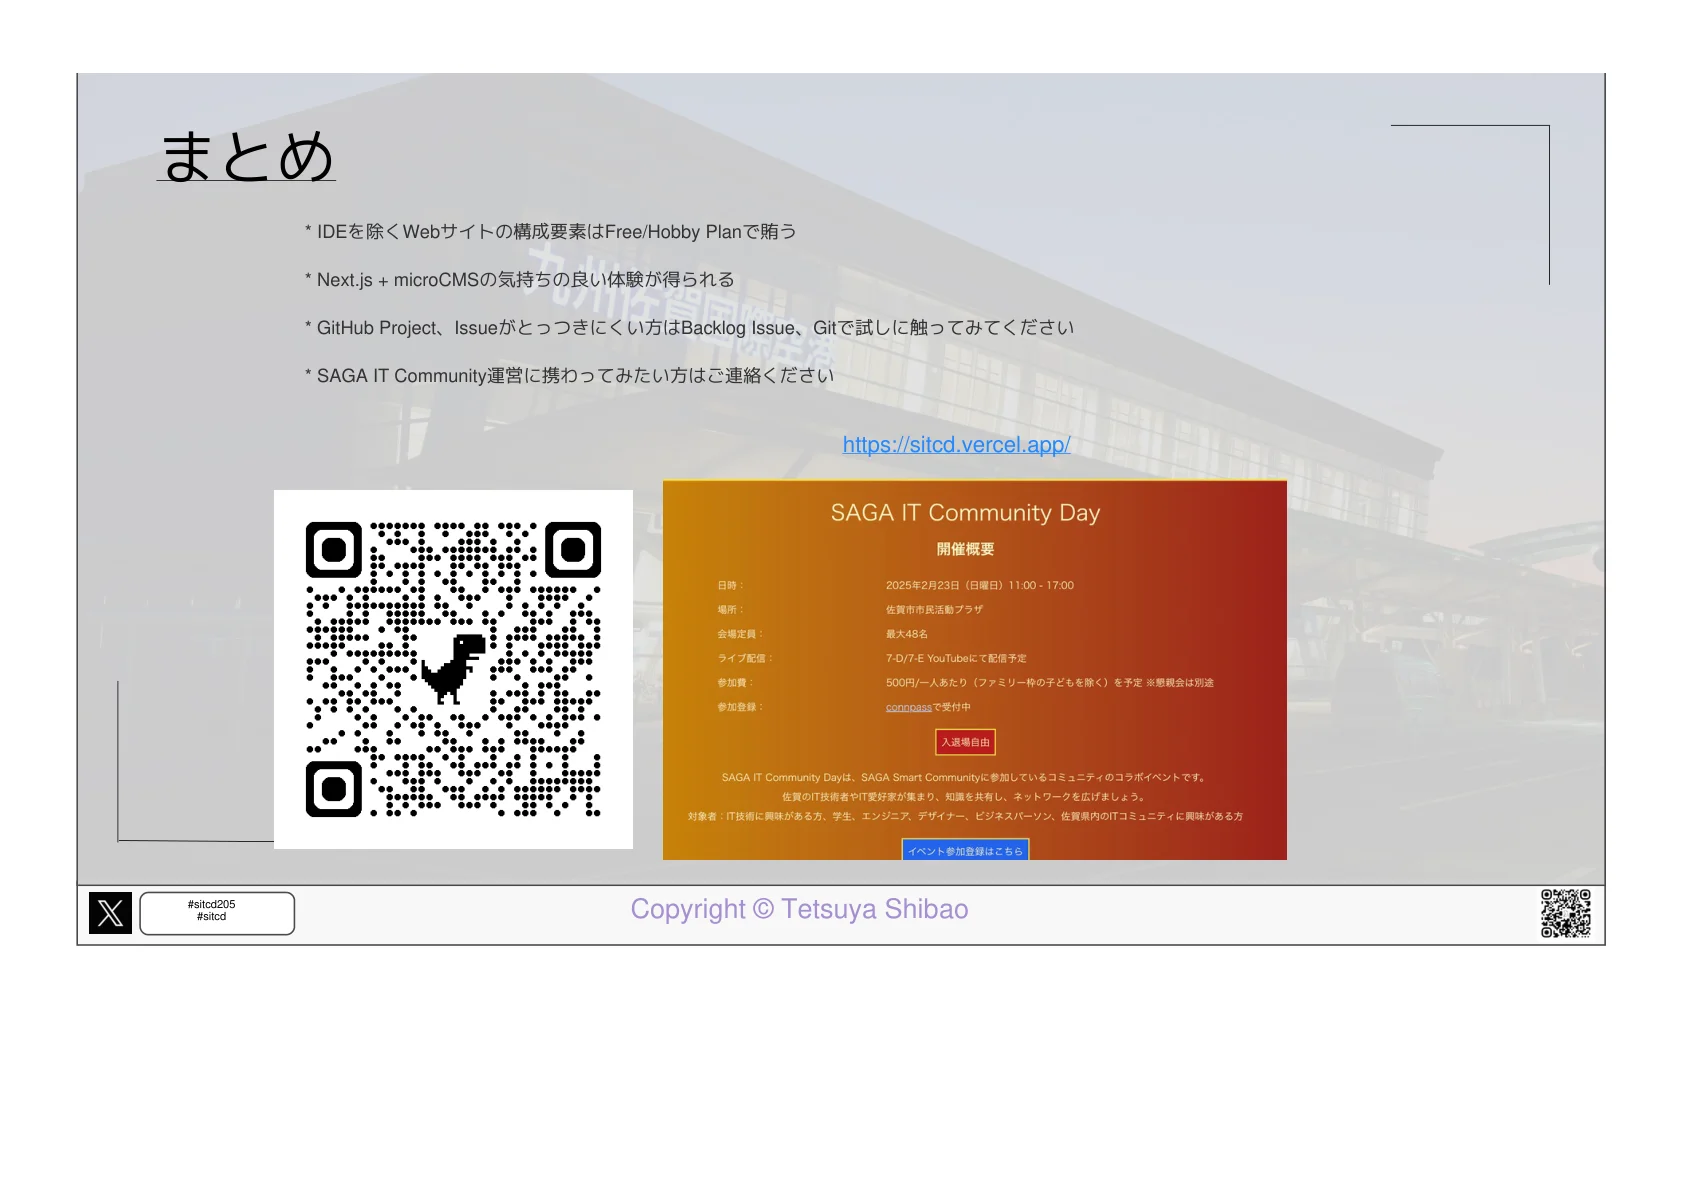The width and height of the screenshot is (1684, 1190).
Task: Click the connpass link in event details
Action: click(x=908, y=707)
